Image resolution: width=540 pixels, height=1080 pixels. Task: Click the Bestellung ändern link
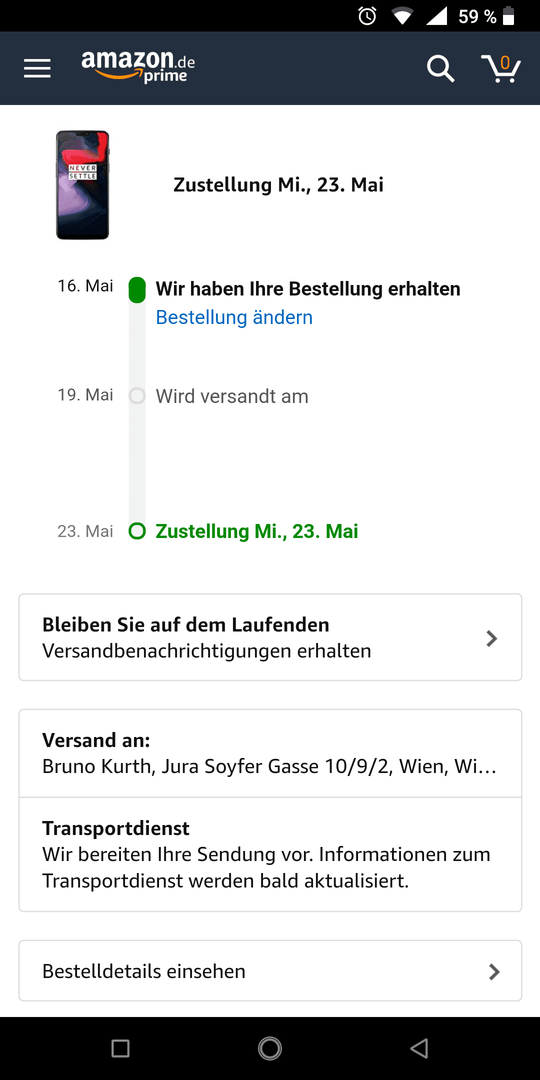pyautogui.click(x=234, y=318)
